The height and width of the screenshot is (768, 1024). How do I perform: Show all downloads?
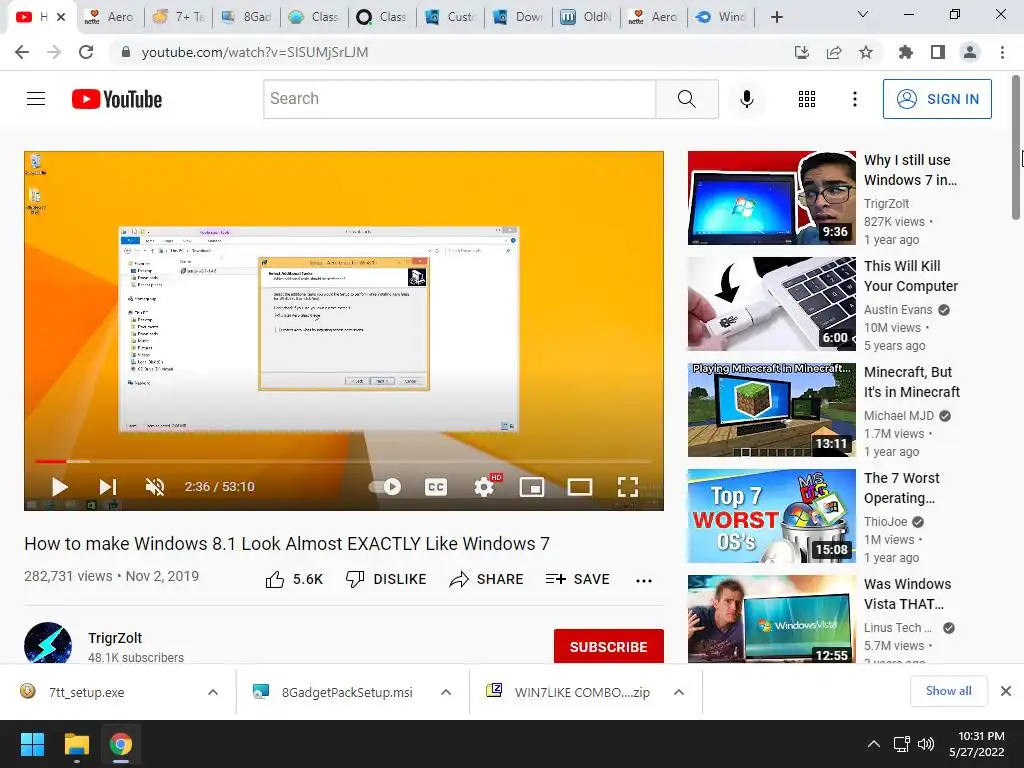pyautogui.click(x=948, y=691)
